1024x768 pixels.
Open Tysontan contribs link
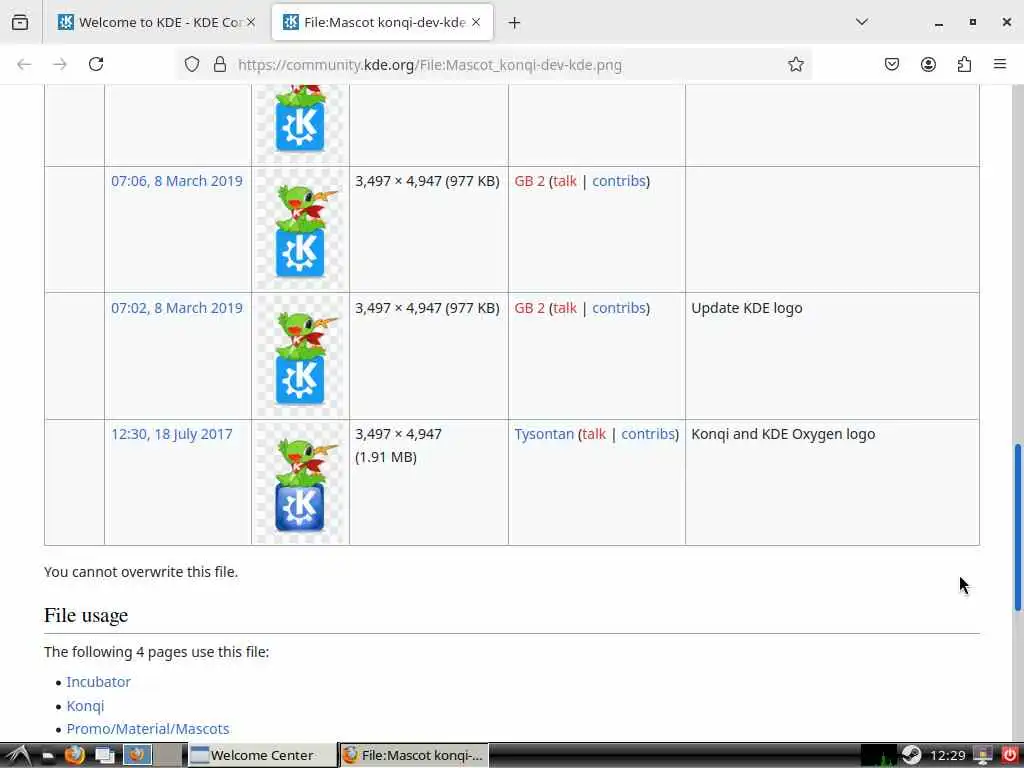click(x=648, y=434)
